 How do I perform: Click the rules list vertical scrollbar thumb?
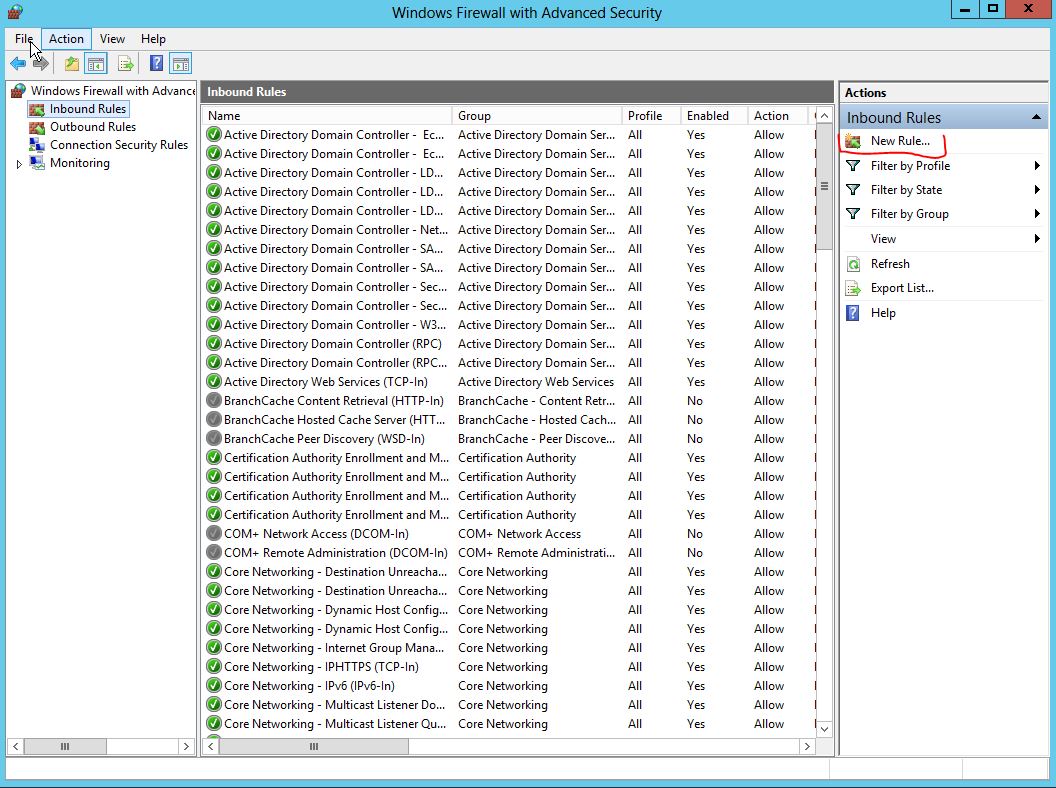[824, 187]
